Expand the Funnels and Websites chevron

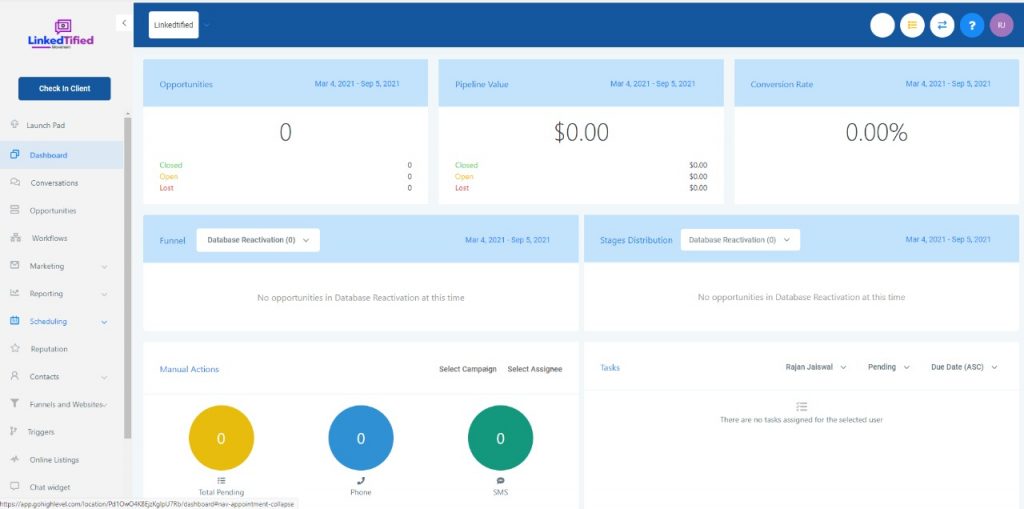point(105,404)
